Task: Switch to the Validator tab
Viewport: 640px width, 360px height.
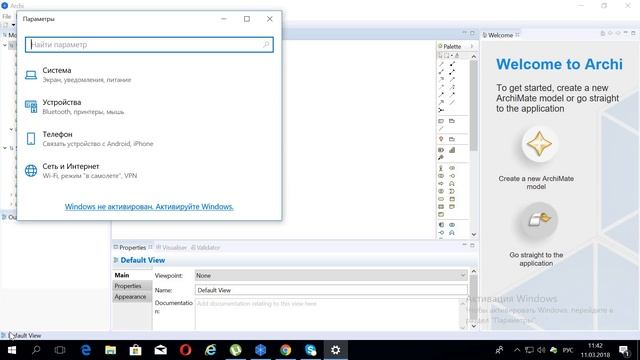Action: [x=205, y=247]
